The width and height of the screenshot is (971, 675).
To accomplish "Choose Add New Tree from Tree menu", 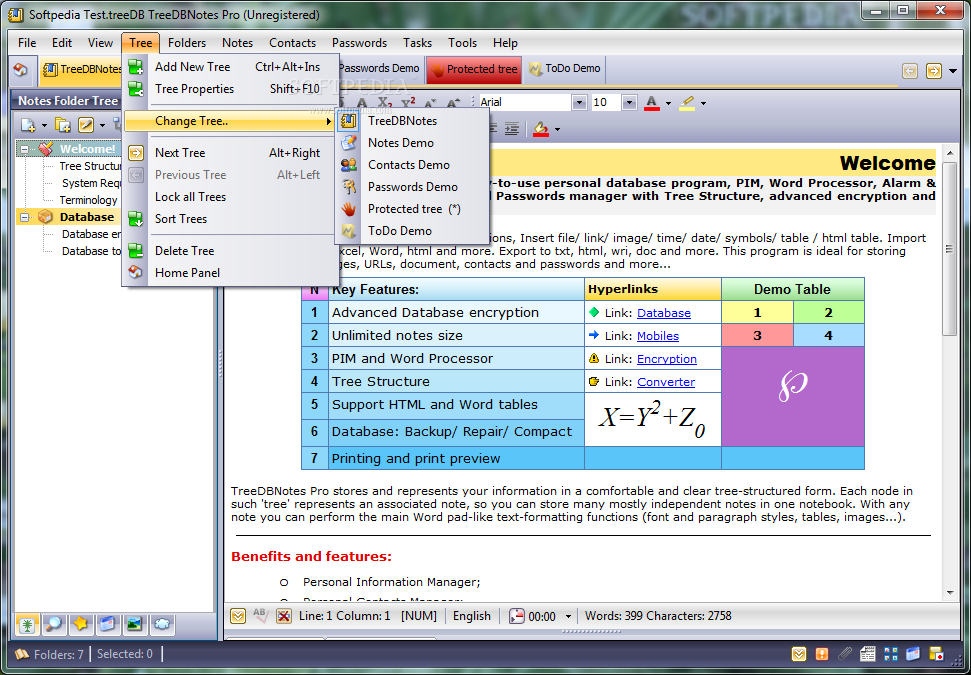I will point(230,67).
